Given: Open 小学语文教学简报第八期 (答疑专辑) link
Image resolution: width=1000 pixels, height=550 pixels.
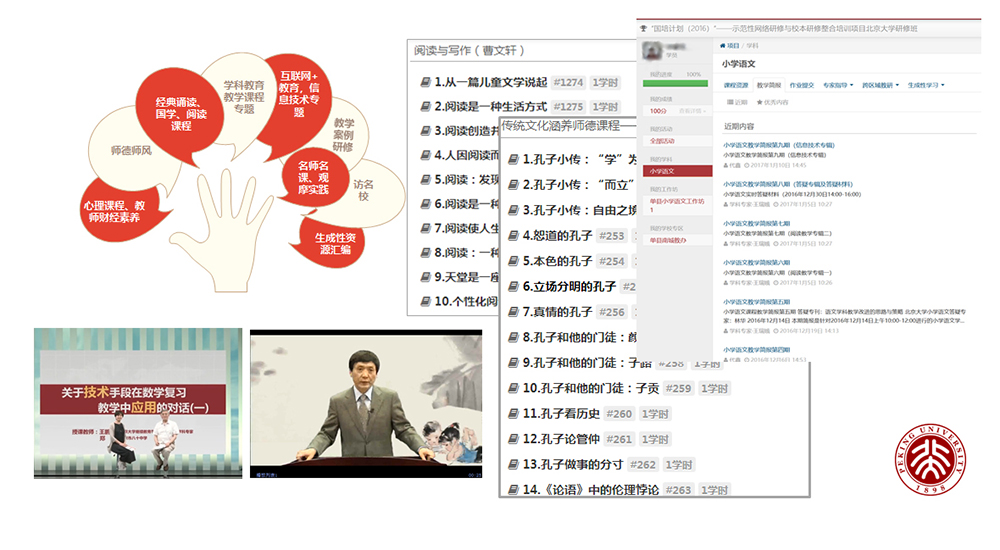Looking at the screenshot, I should (787, 184).
